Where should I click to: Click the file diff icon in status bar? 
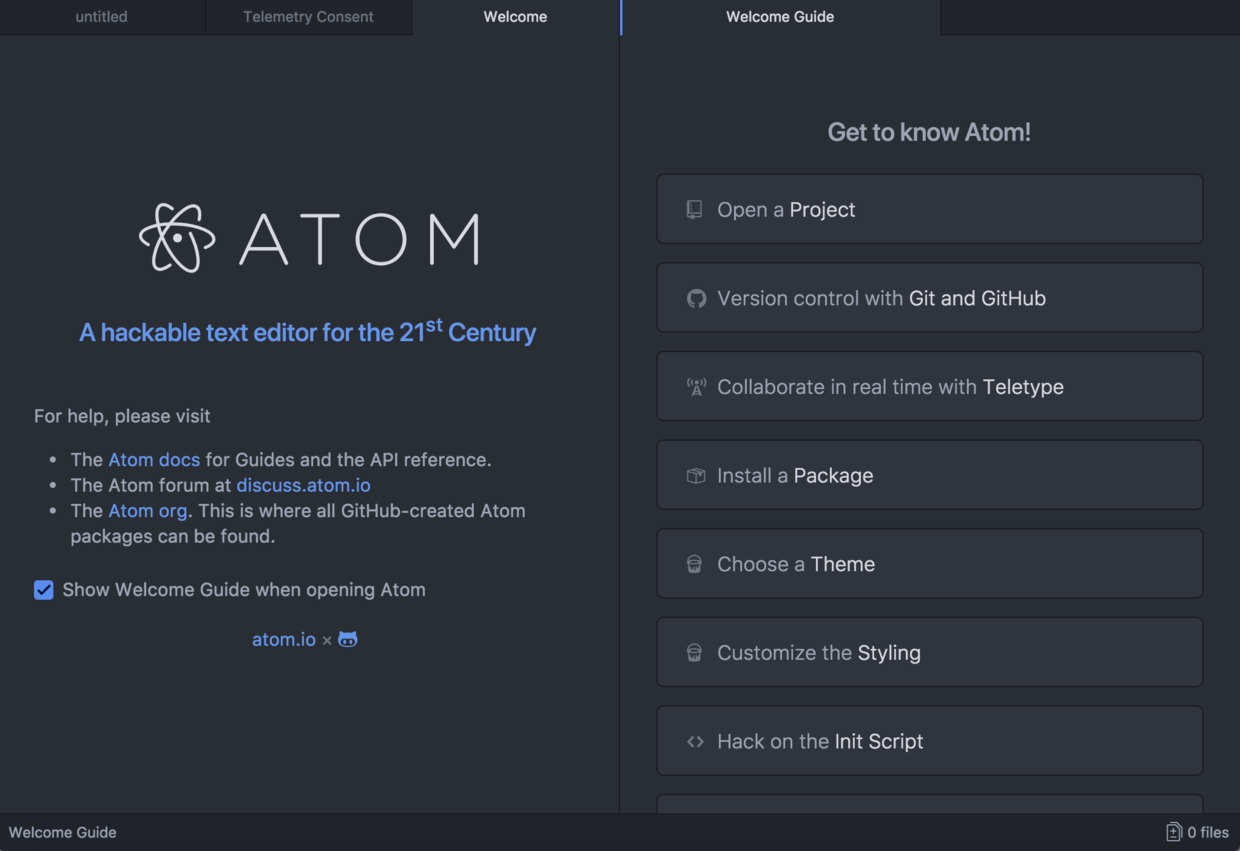(1174, 832)
